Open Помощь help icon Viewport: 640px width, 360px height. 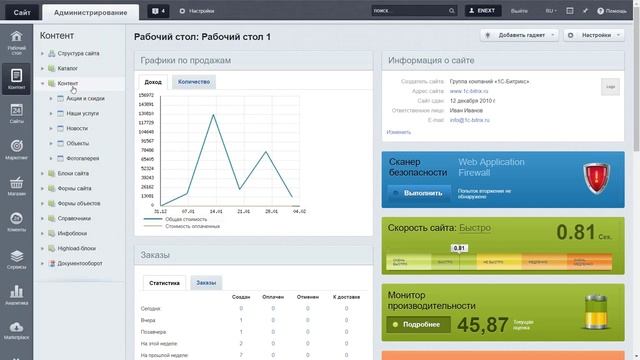point(600,11)
